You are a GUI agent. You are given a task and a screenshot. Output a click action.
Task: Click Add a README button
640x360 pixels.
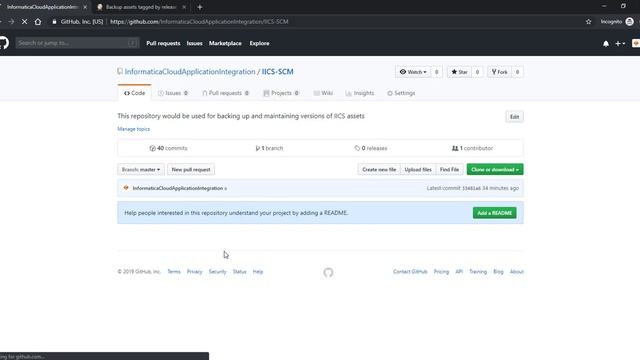[494, 213]
